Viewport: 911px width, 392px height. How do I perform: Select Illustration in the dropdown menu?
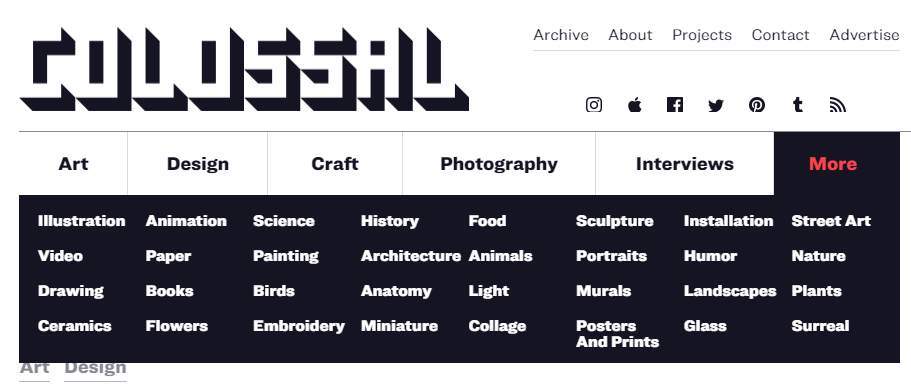[81, 221]
